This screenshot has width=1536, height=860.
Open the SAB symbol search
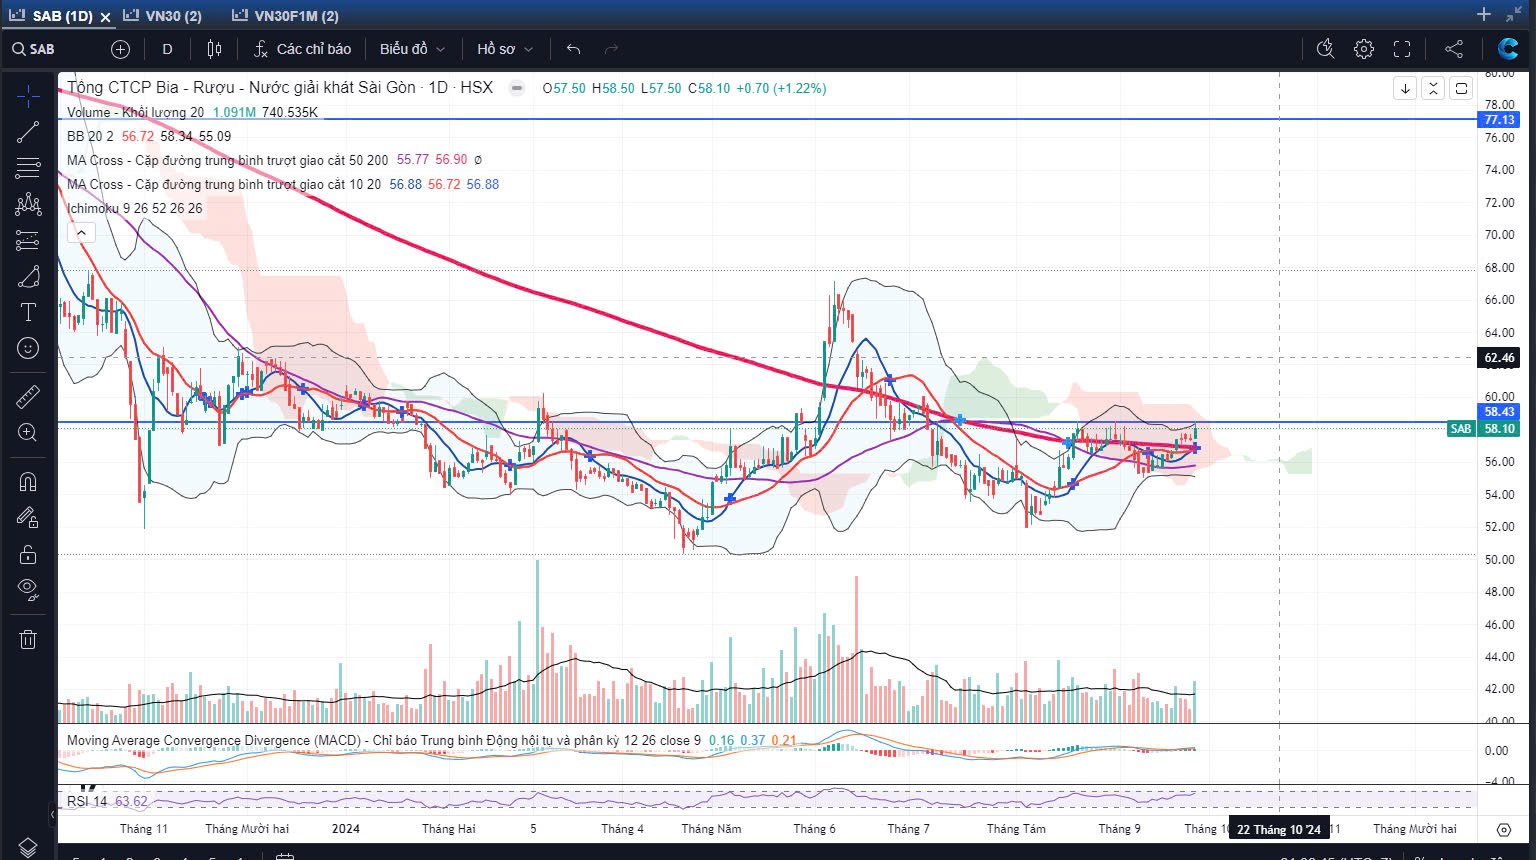coord(34,49)
